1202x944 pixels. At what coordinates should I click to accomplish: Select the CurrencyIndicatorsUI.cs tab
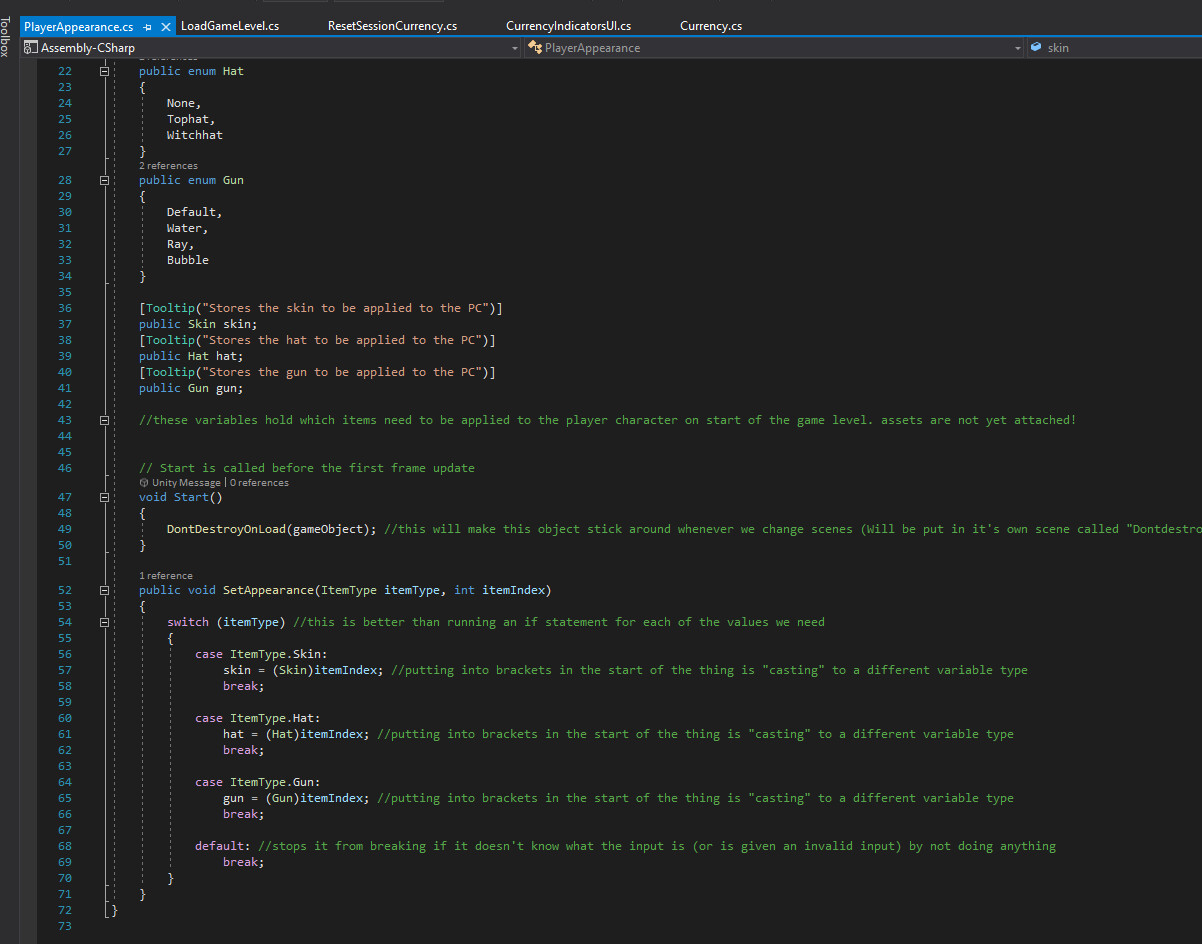(569, 26)
